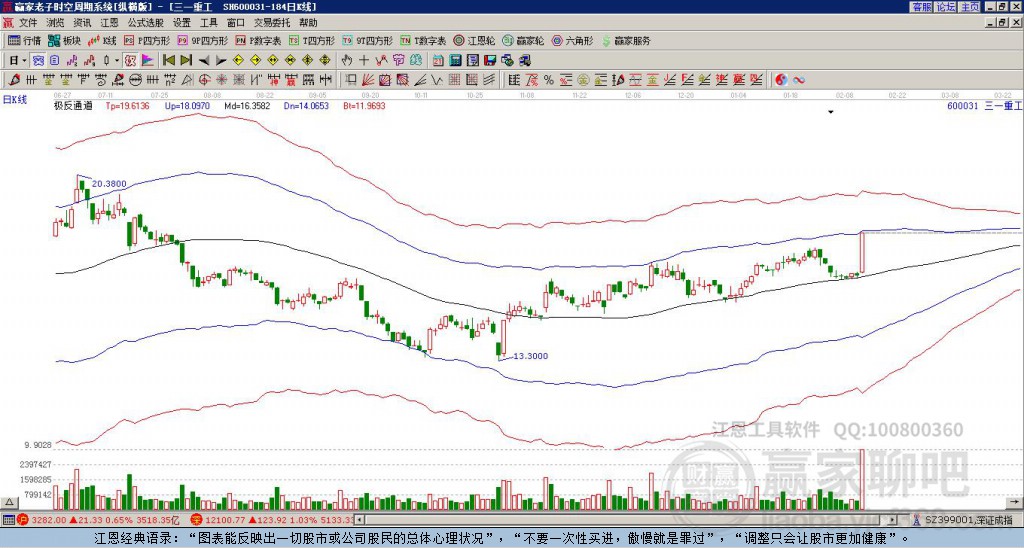
Task: Click the protractor angle tool
Action: pos(187,80)
